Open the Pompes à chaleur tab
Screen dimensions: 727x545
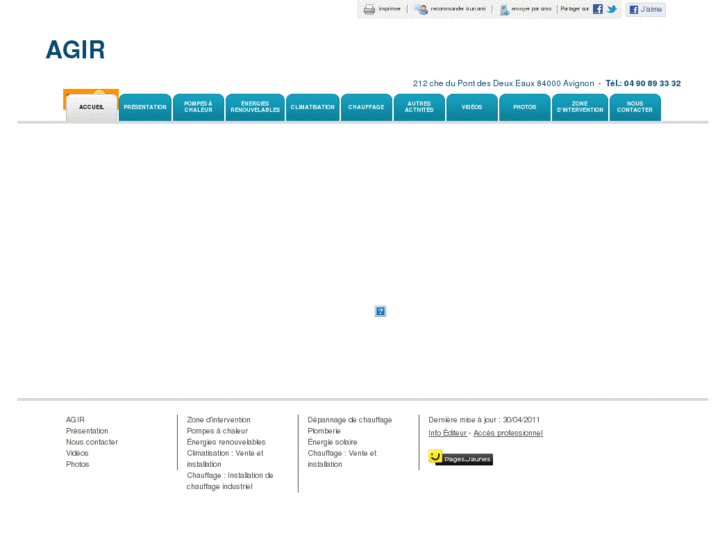[x=198, y=107]
